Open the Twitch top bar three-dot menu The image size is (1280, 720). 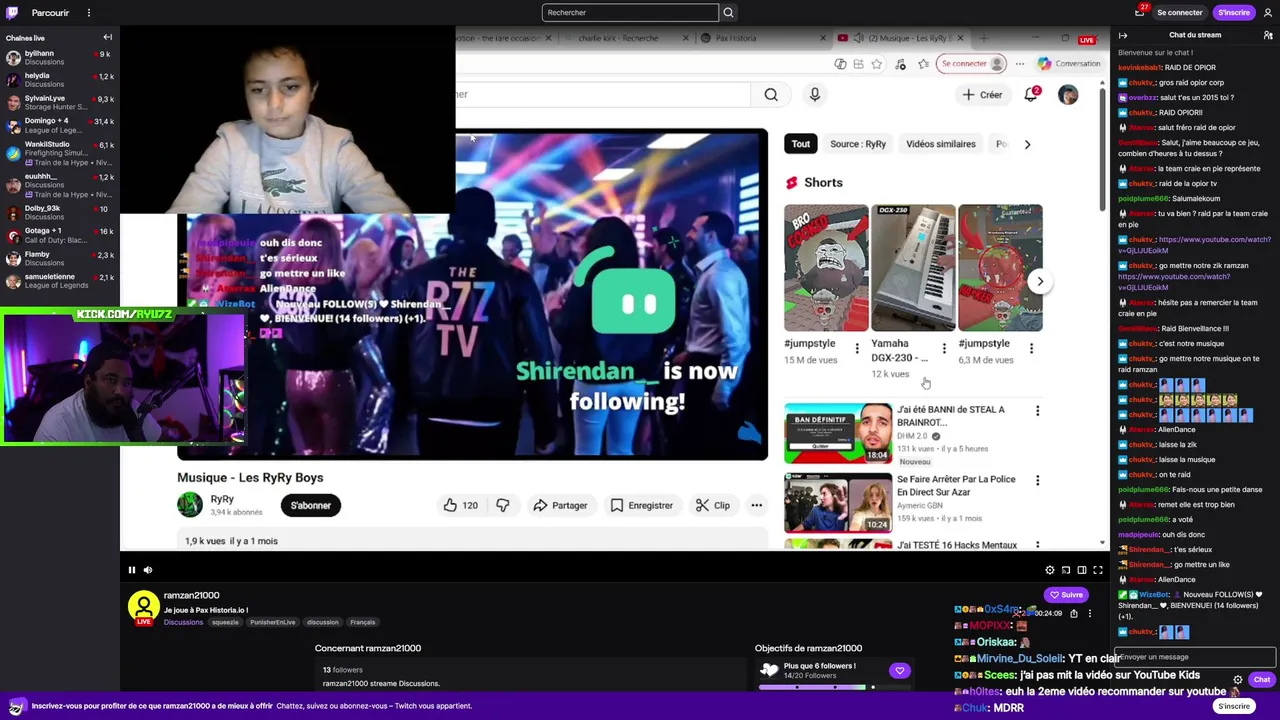88,13
